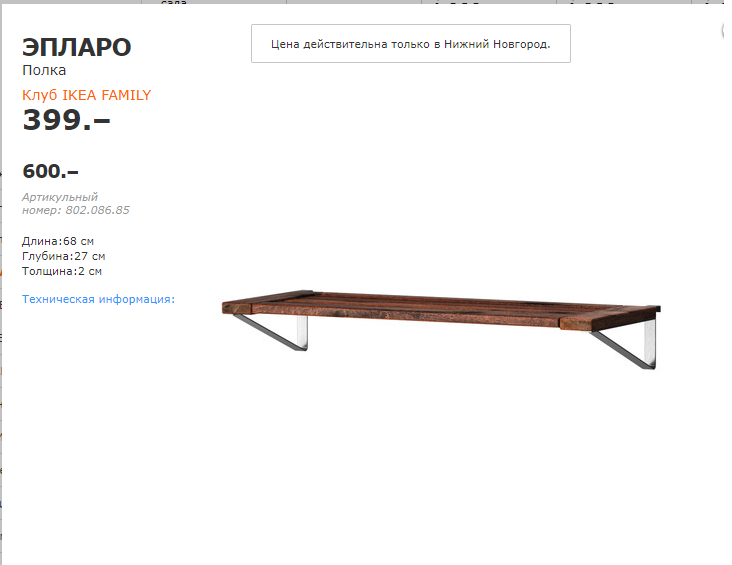732x565 pixels.
Task: Select the Глубина: 27 см dimension line
Action: 63,256
